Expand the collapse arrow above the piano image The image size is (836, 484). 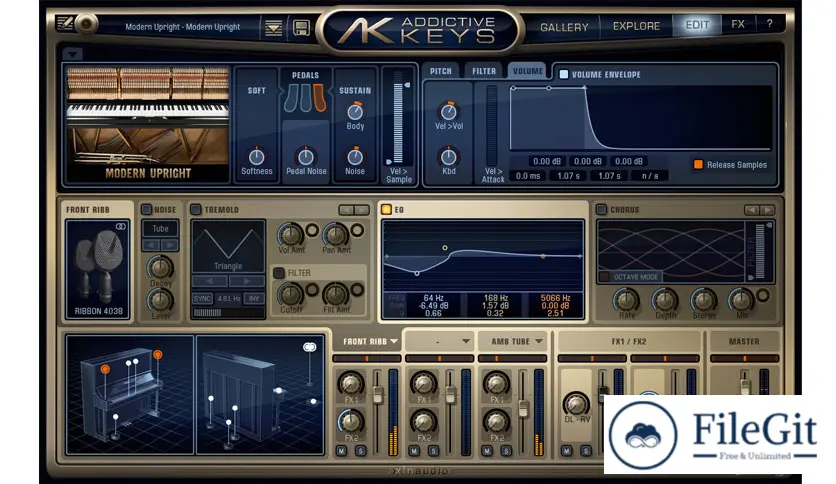[73, 53]
